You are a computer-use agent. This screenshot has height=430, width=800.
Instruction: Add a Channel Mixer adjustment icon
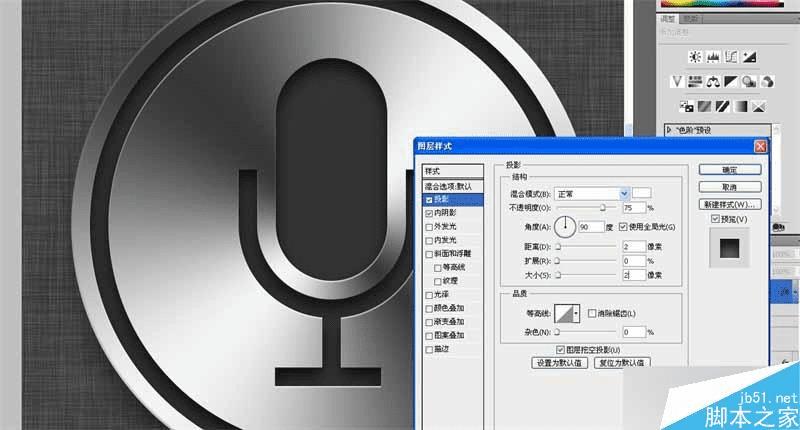[767, 82]
